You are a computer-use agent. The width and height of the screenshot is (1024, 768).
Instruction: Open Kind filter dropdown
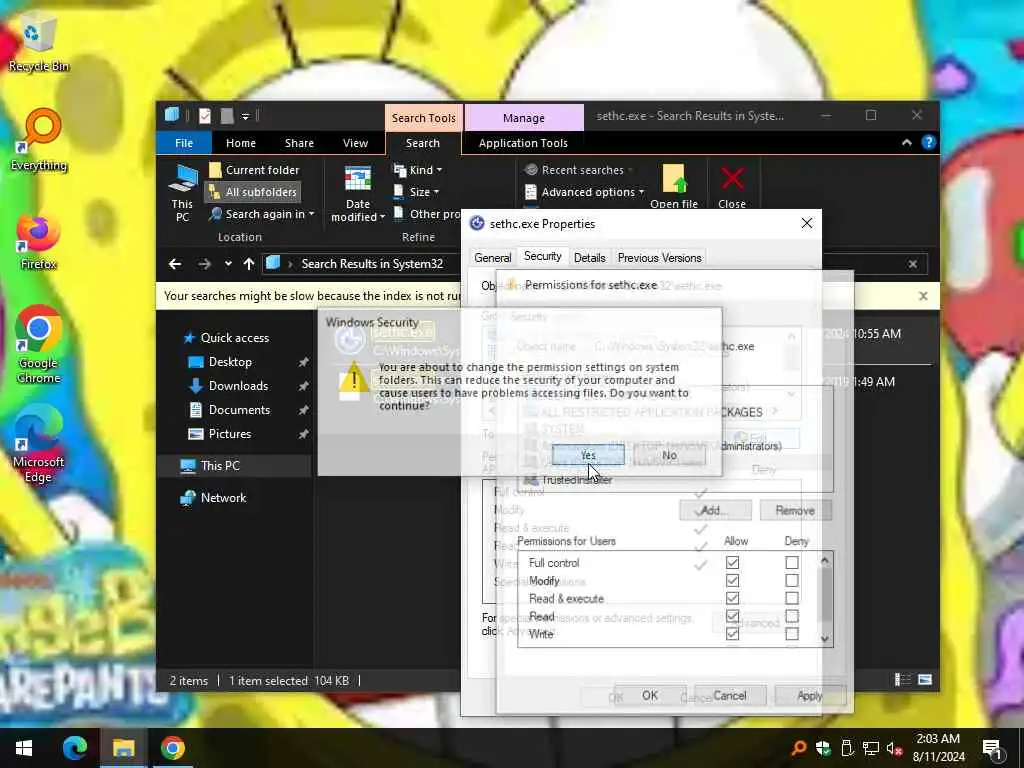pos(418,170)
